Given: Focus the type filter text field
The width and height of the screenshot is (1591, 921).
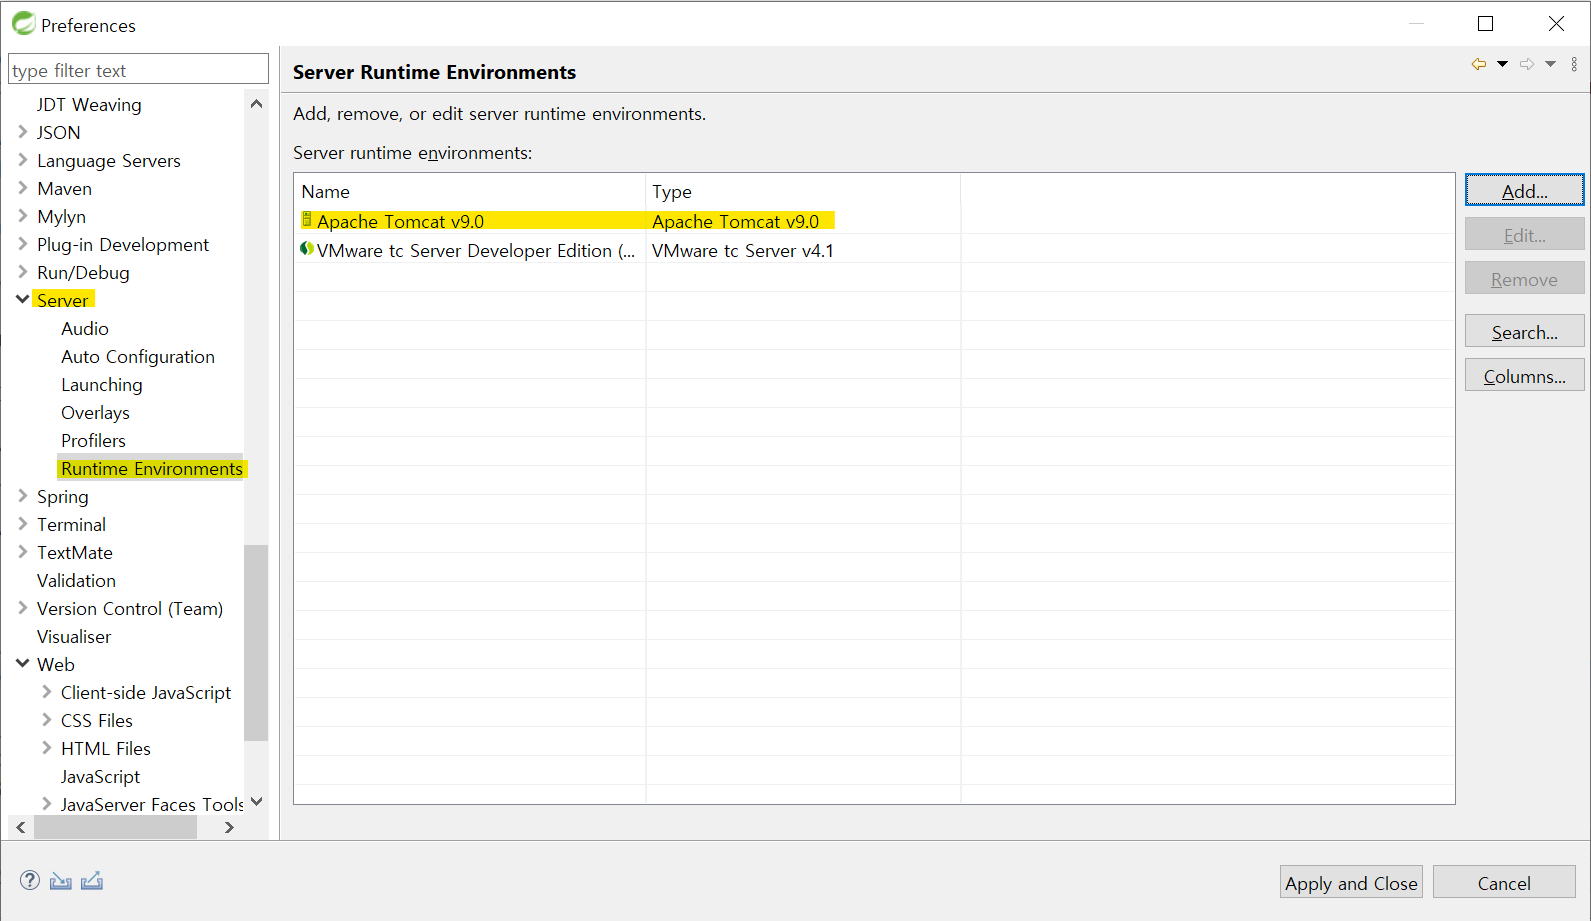Looking at the screenshot, I should coord(138,69).
